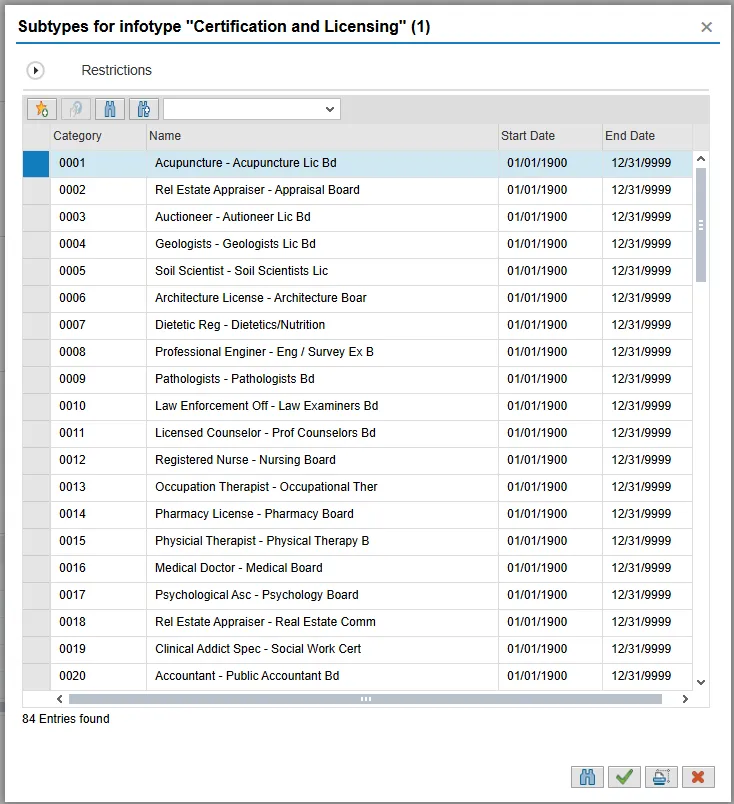Click the Print list icon
Screen dimensions: 734x804
tap(661, 777)
